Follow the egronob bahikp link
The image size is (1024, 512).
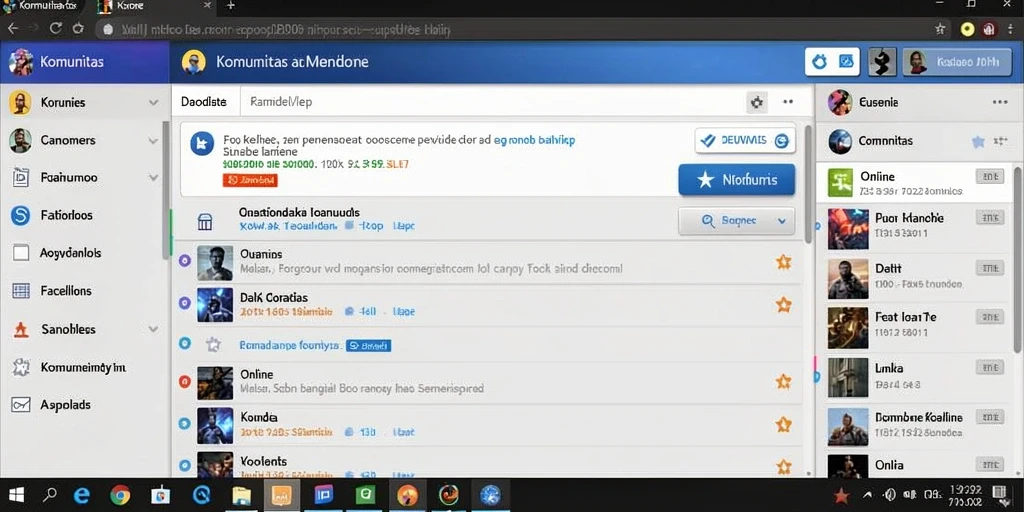click(x=534, y=140)
